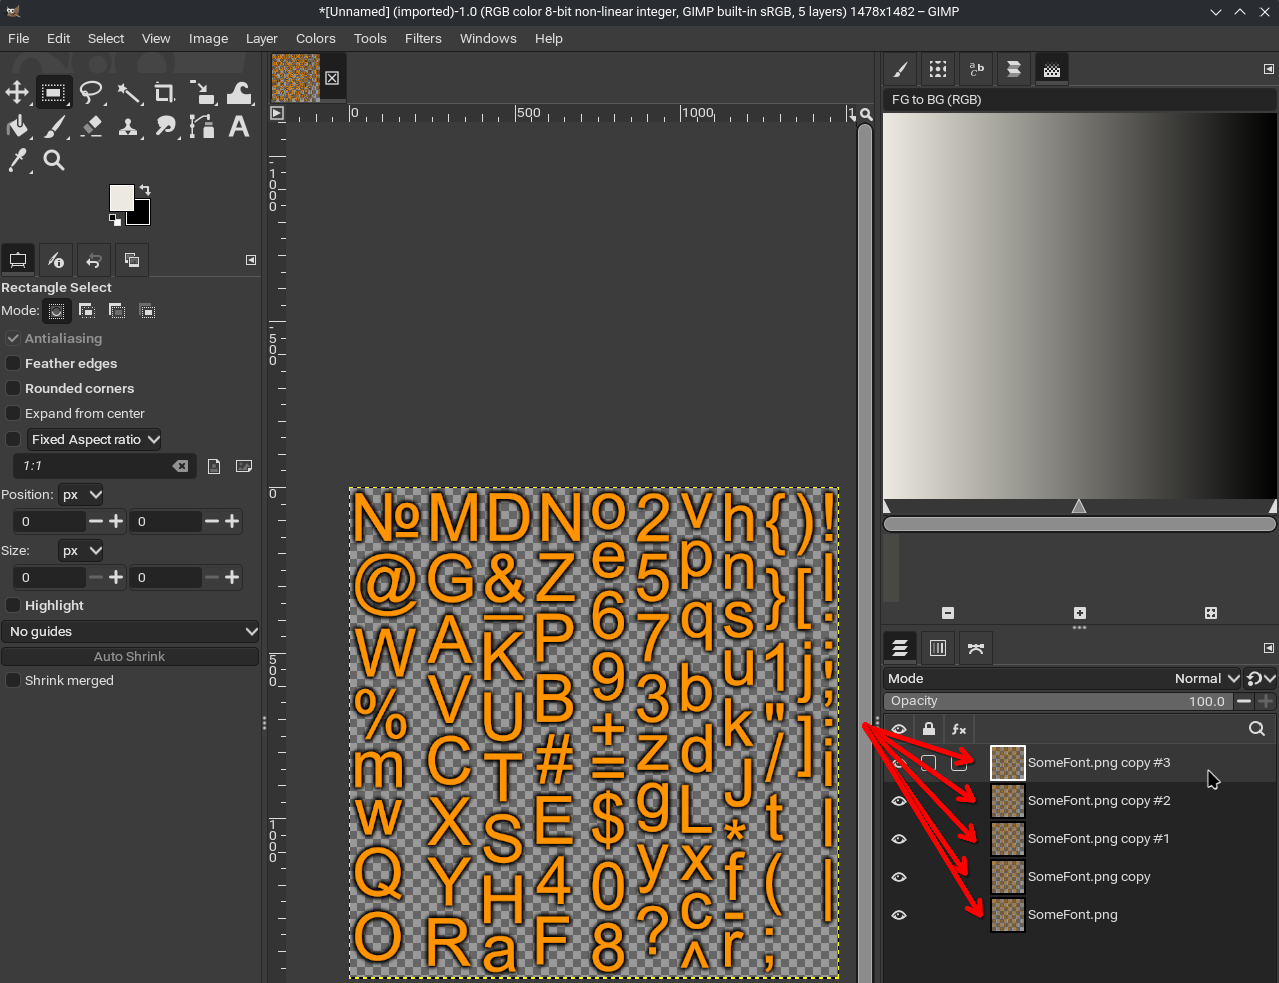Activate the Text tool
1279x983 pixels.
[238, 127]
